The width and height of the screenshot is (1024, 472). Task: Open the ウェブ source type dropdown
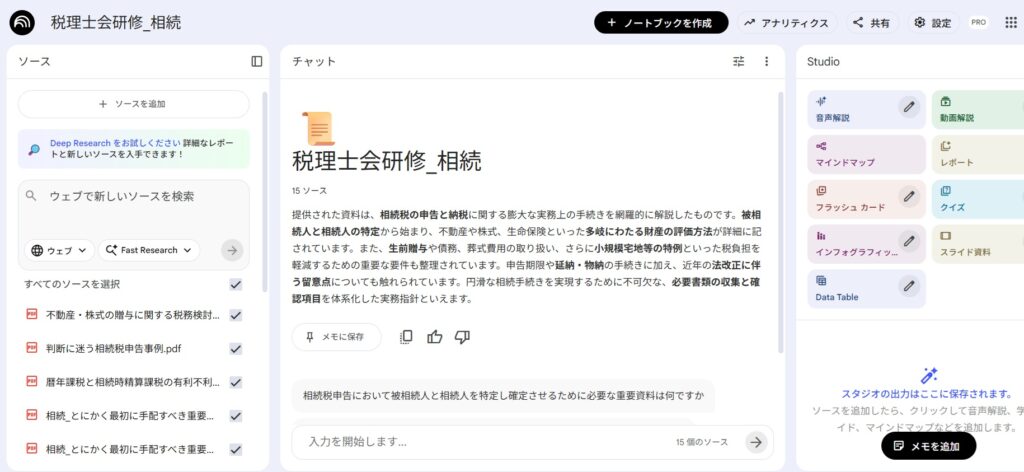(x=59, y=250)
